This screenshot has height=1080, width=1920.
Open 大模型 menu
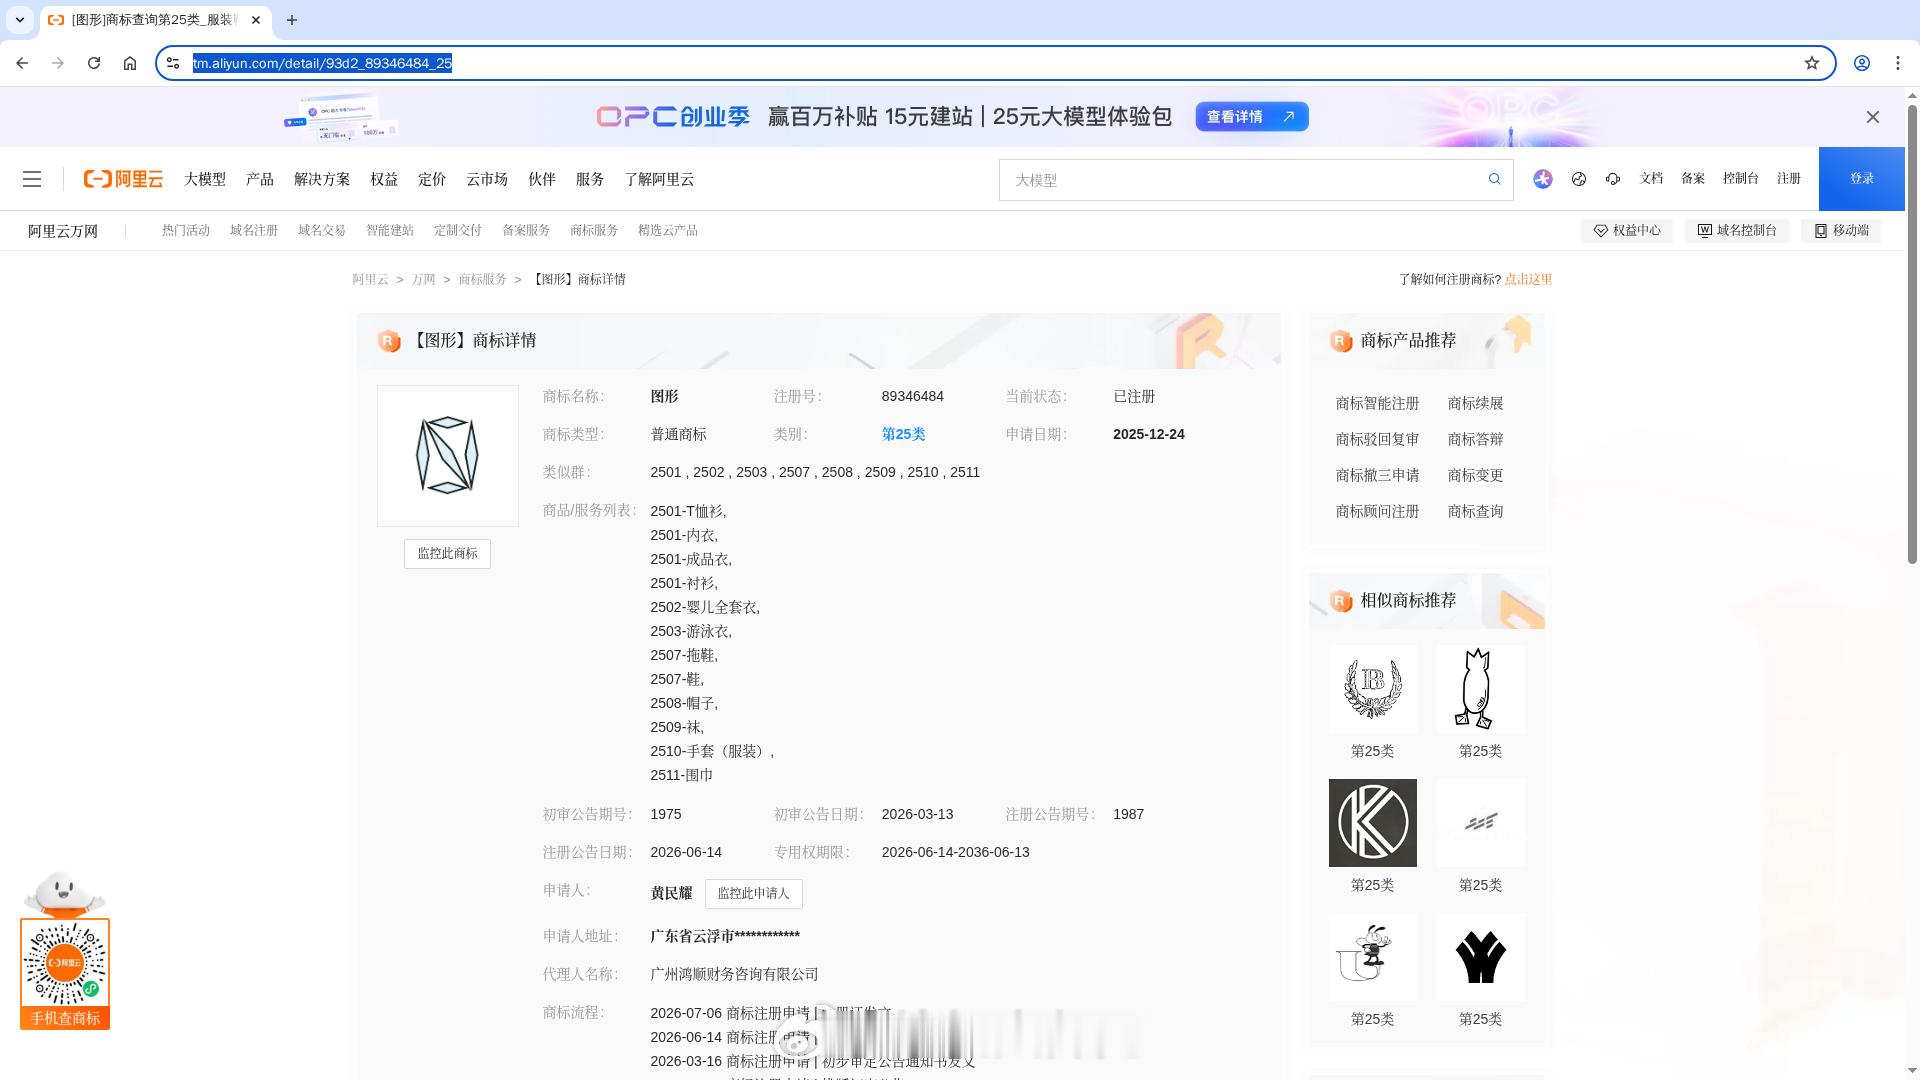tap(205, 179)
